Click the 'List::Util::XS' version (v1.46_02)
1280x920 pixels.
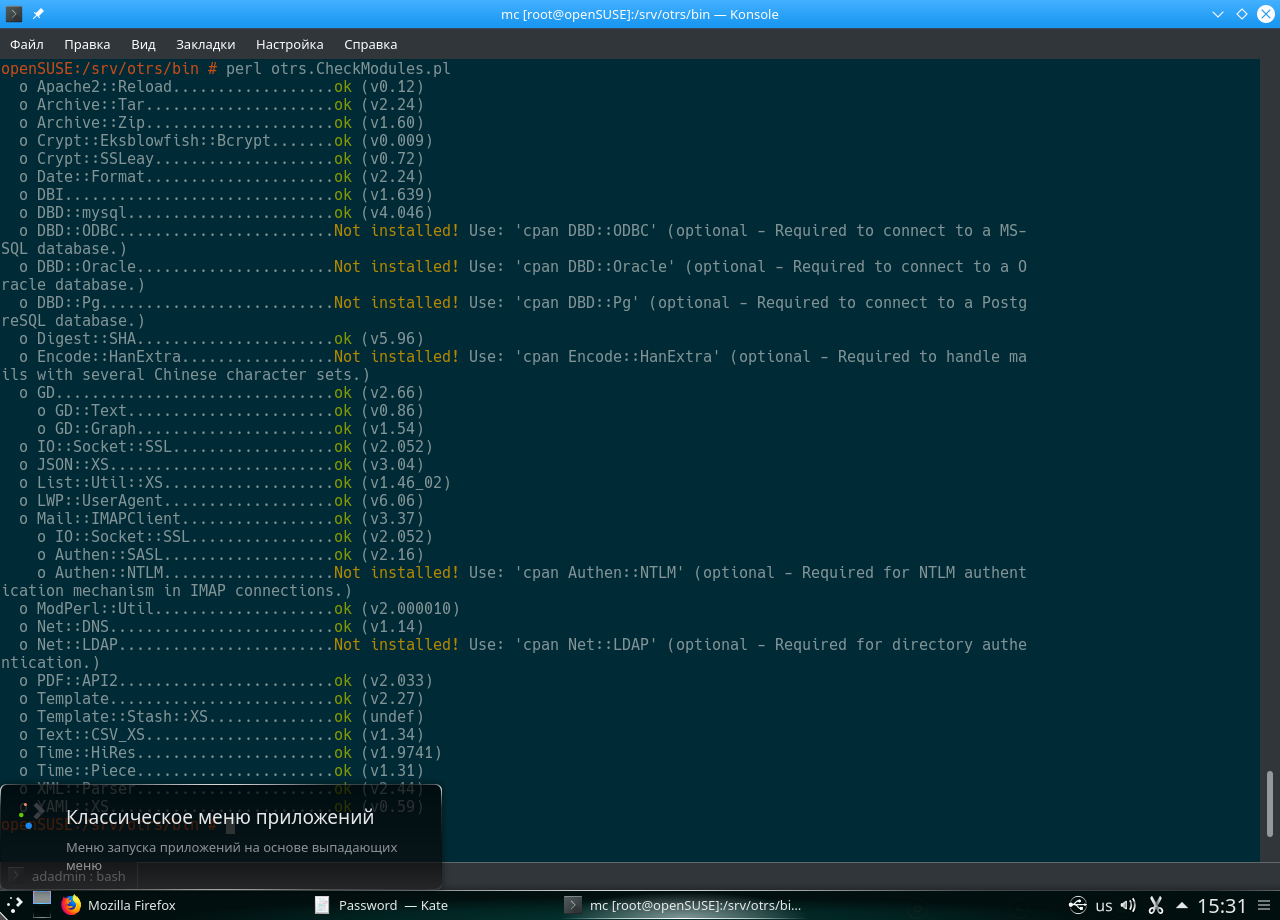click(406, 483)
